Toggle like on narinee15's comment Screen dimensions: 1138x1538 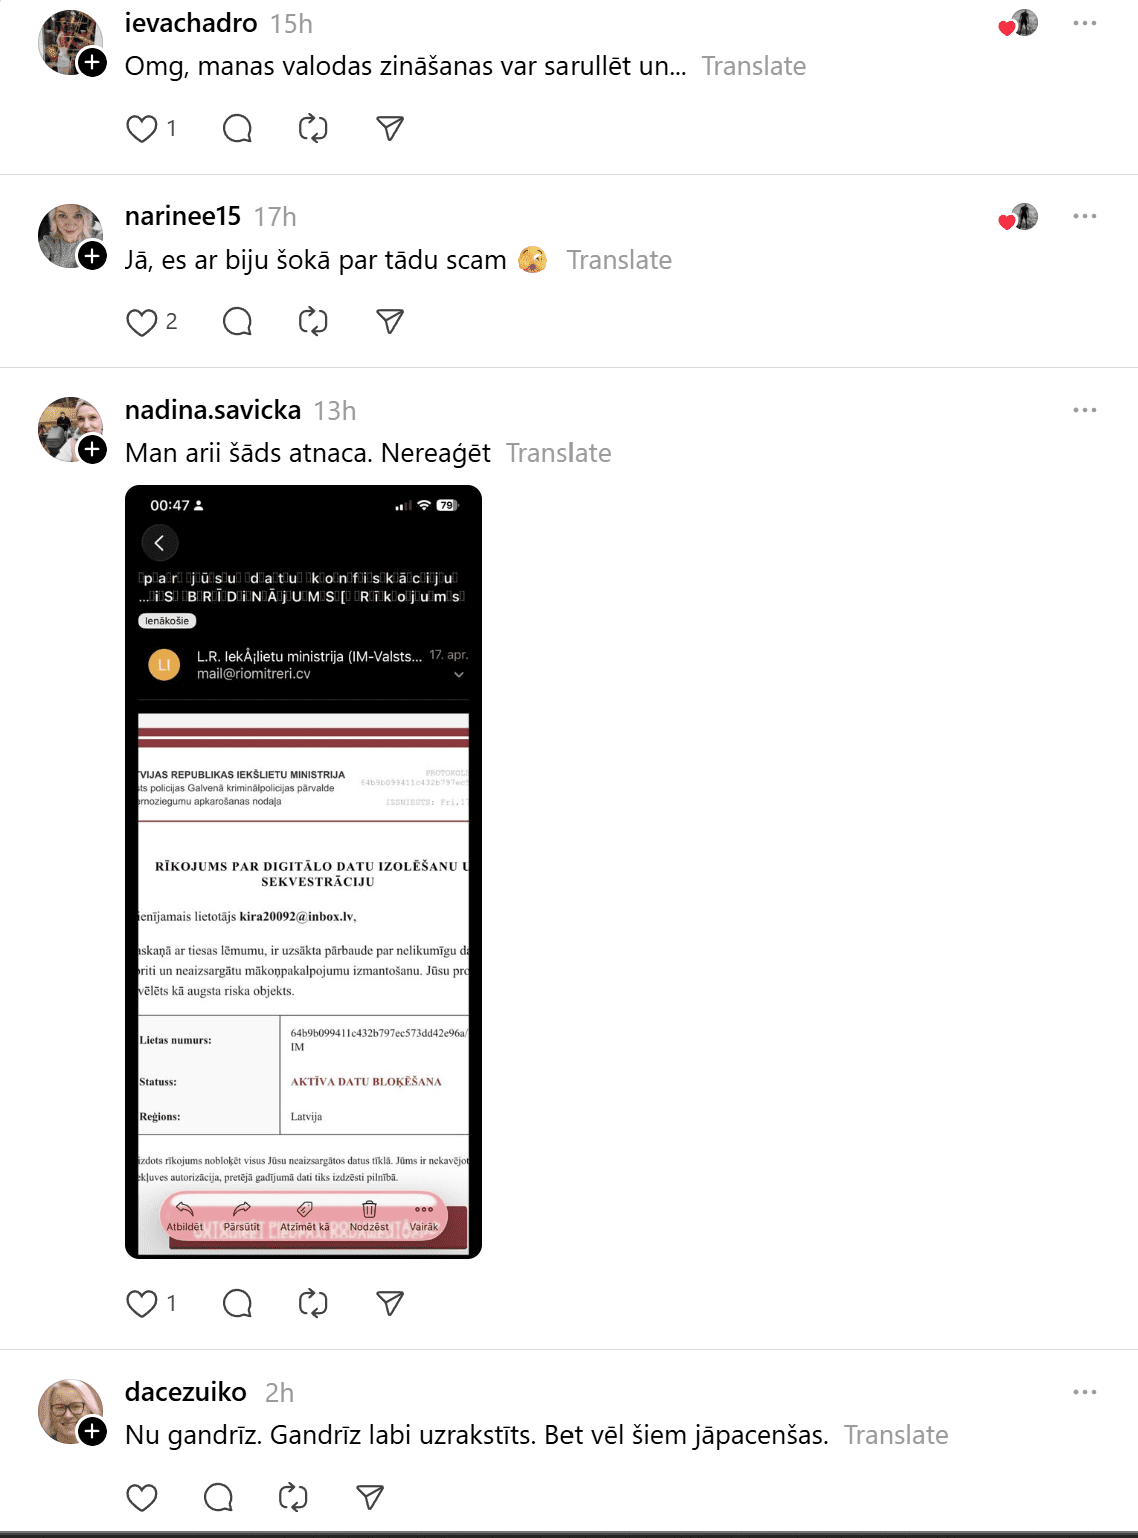[141, 322]
